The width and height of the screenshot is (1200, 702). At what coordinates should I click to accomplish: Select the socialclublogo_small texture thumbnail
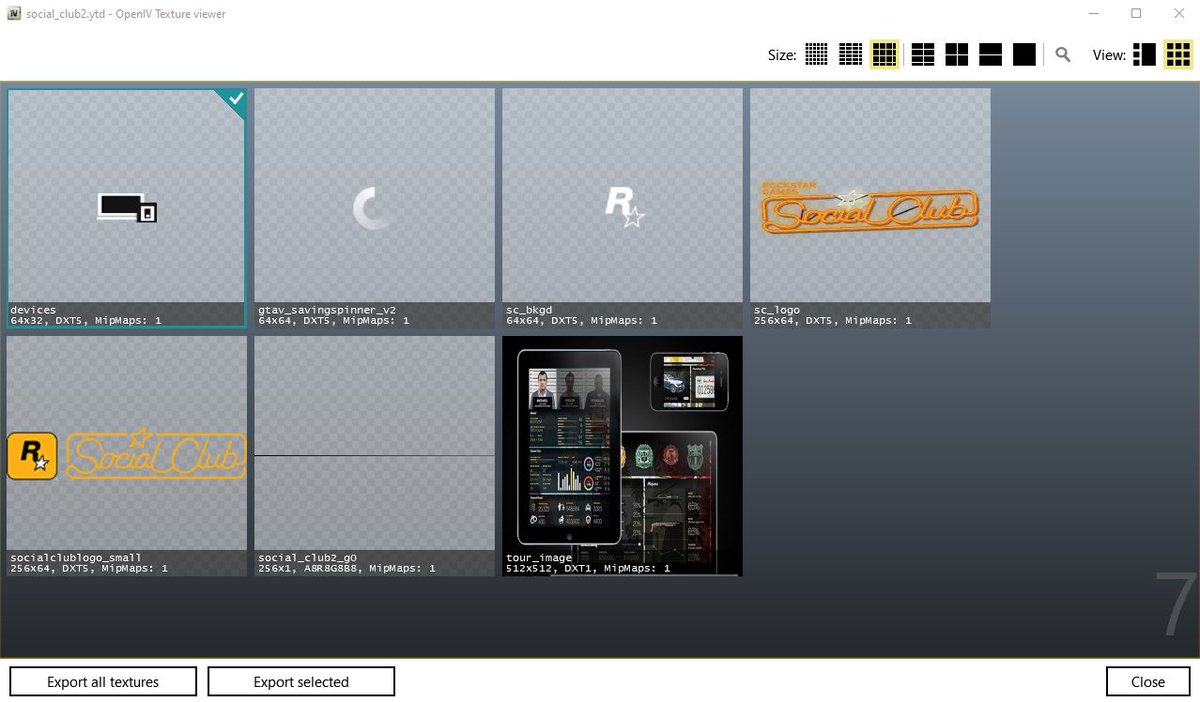click(127, 456)
